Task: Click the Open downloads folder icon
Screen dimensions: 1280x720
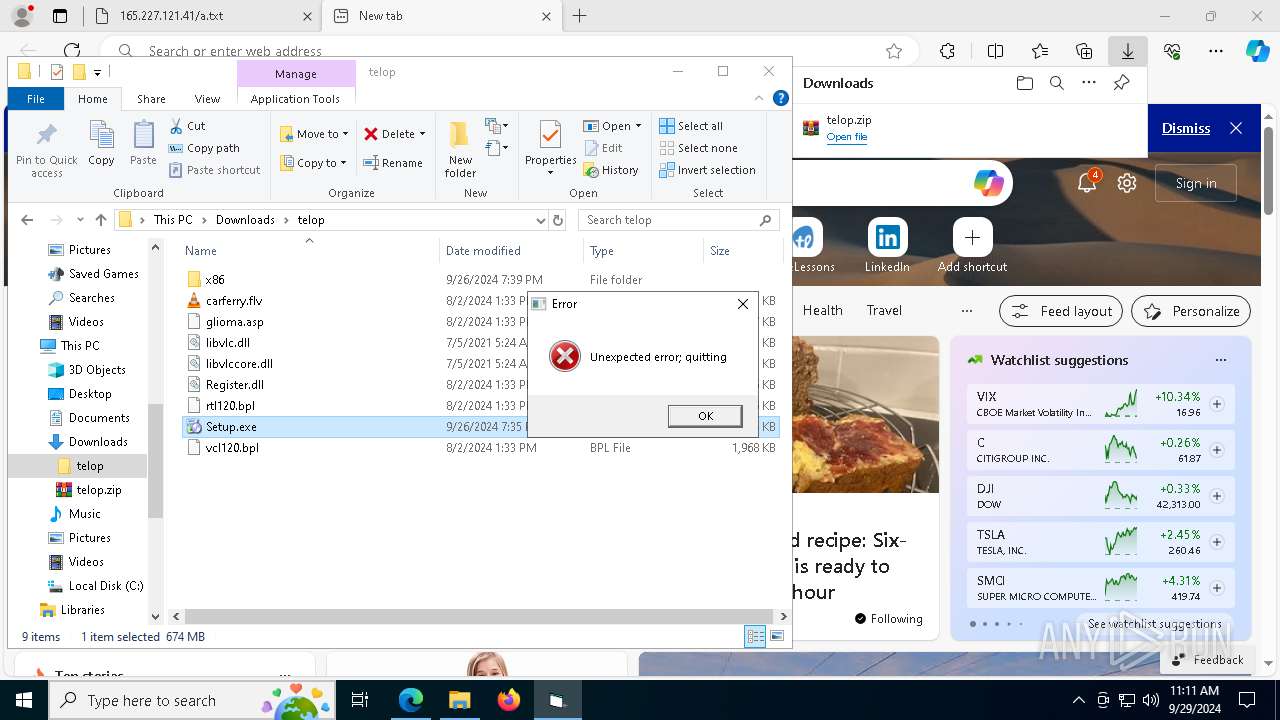Action: coord(1024,83)
